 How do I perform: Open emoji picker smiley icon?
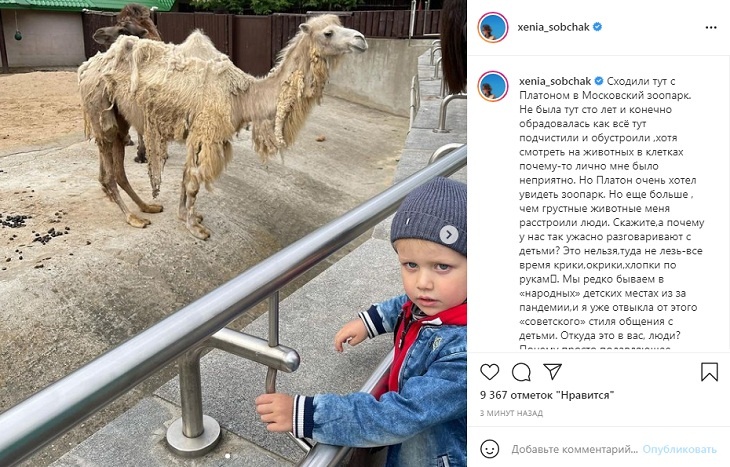pyautogui.click(x=489, y=449)
